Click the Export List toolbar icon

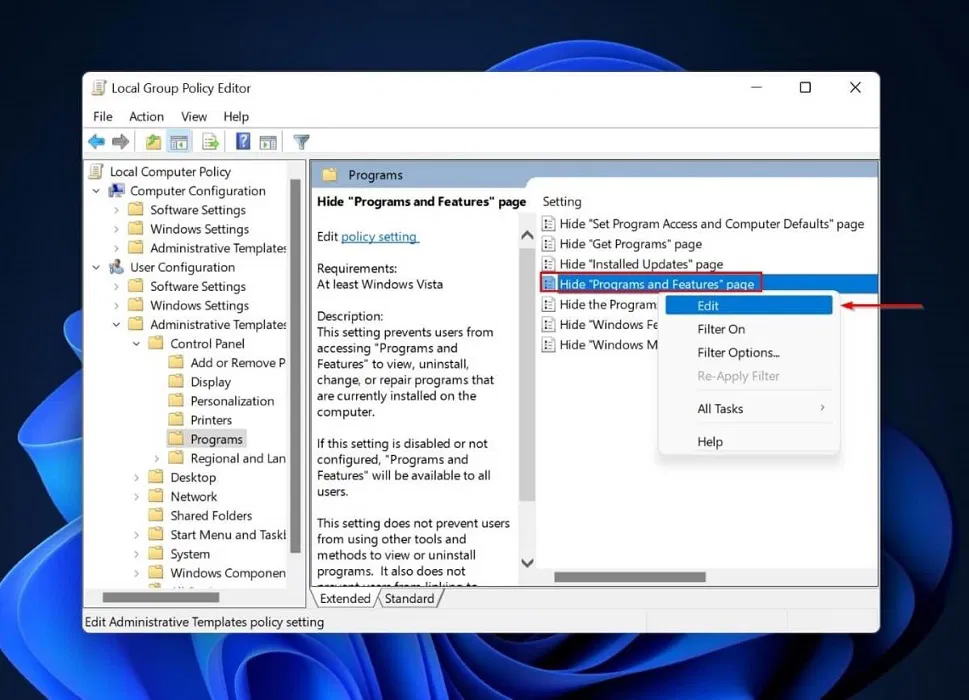(x=210, y=142)
